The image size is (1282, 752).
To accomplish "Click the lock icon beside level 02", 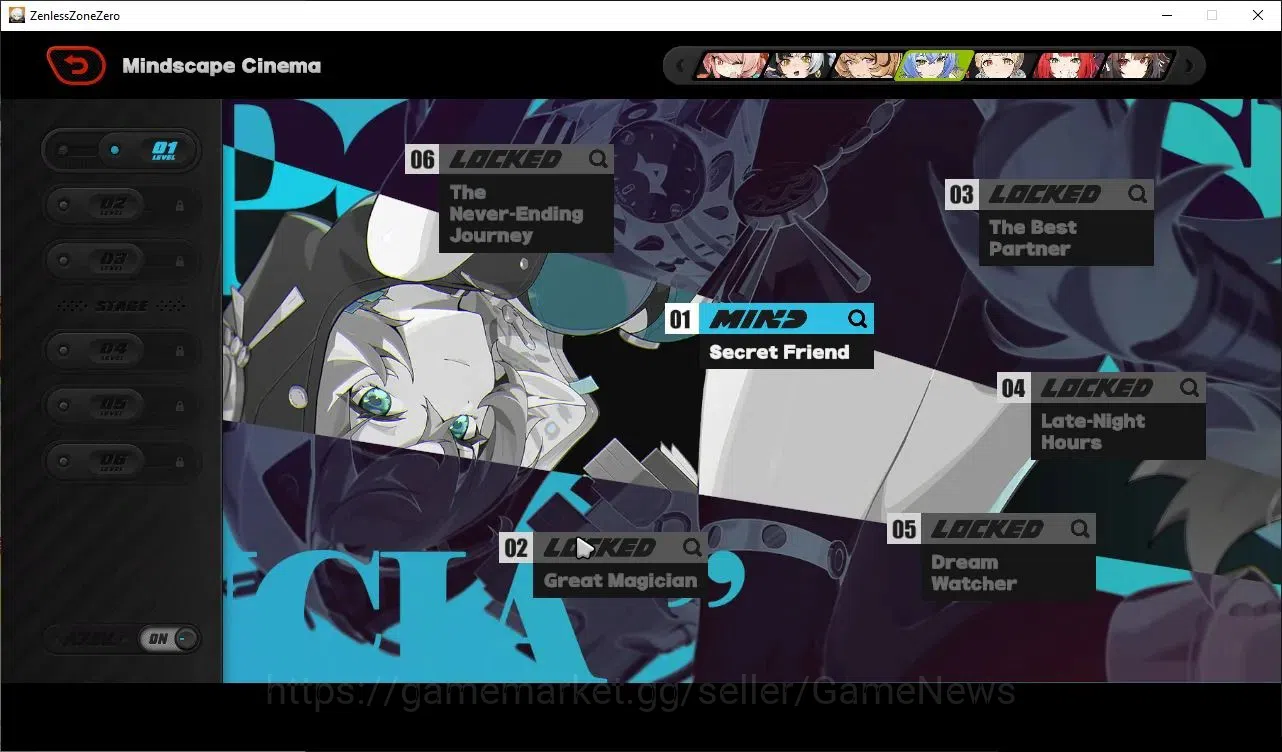I will click(x=180, y=205).
